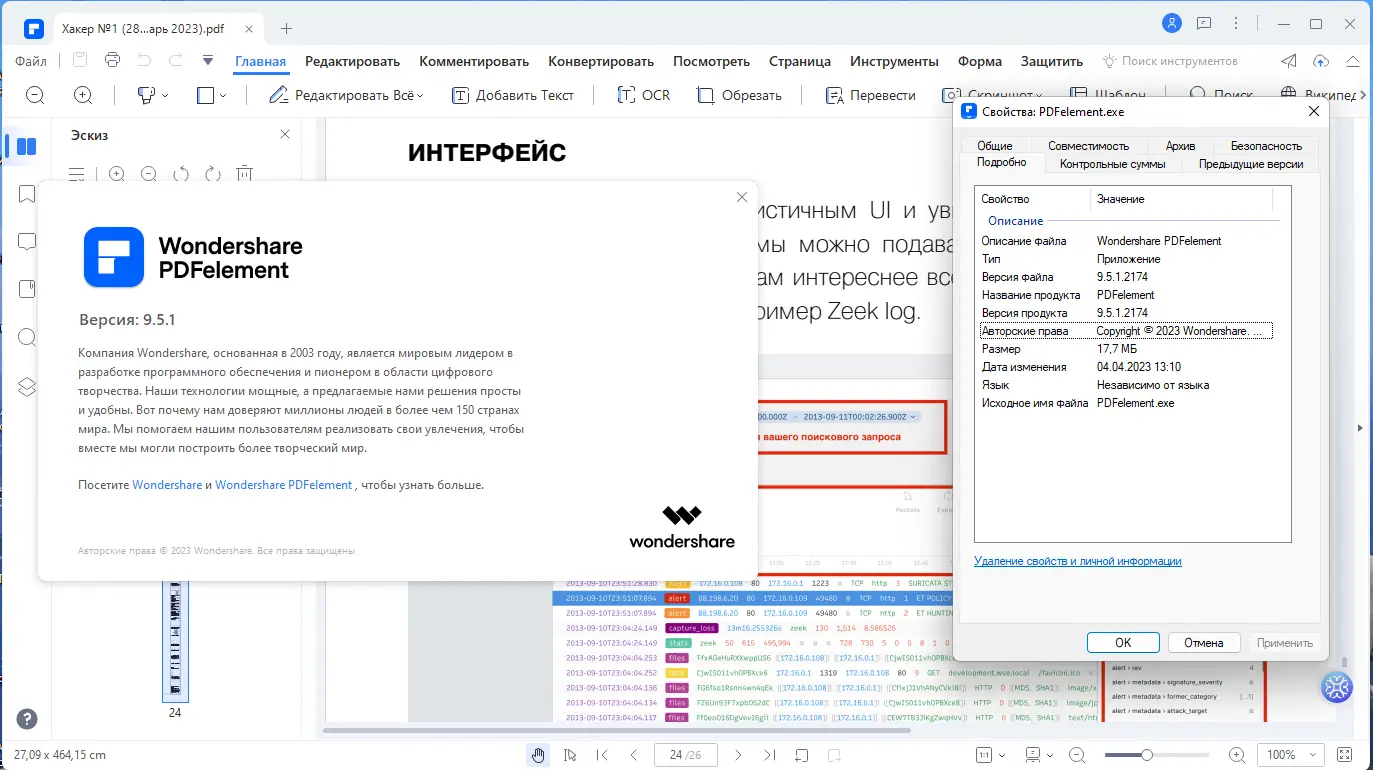Open help via the question mark icon
Viewport: 1373px width, 770px height.
click(27, 719)
